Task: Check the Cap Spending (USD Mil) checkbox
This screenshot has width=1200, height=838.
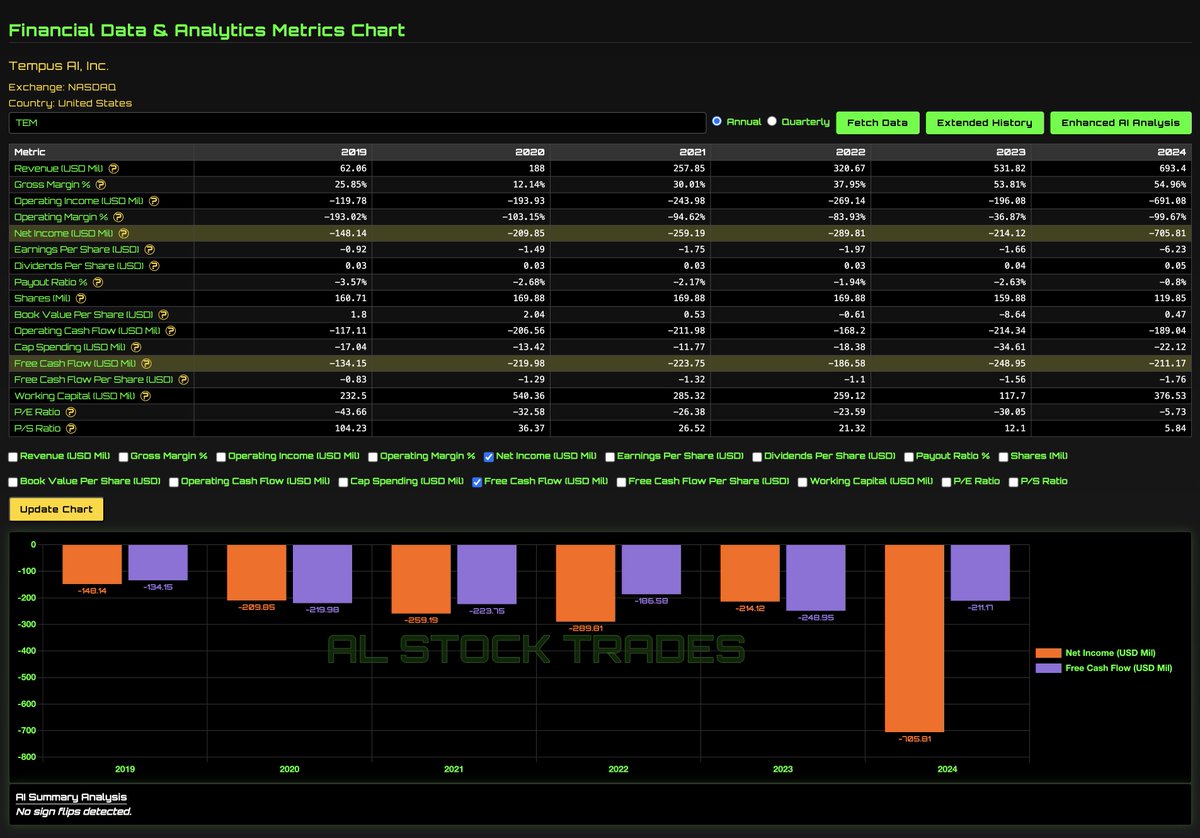Action: (343, 481)
